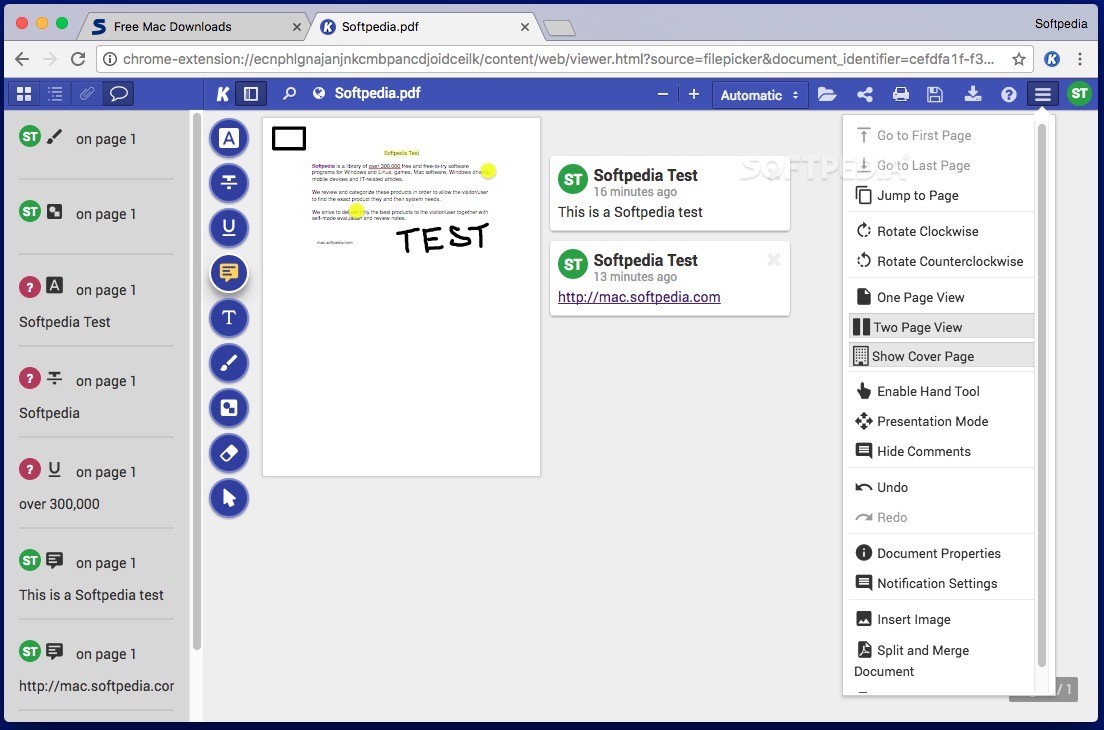Select the 'This is a Softpedia test' comment card

coord(670,193)
